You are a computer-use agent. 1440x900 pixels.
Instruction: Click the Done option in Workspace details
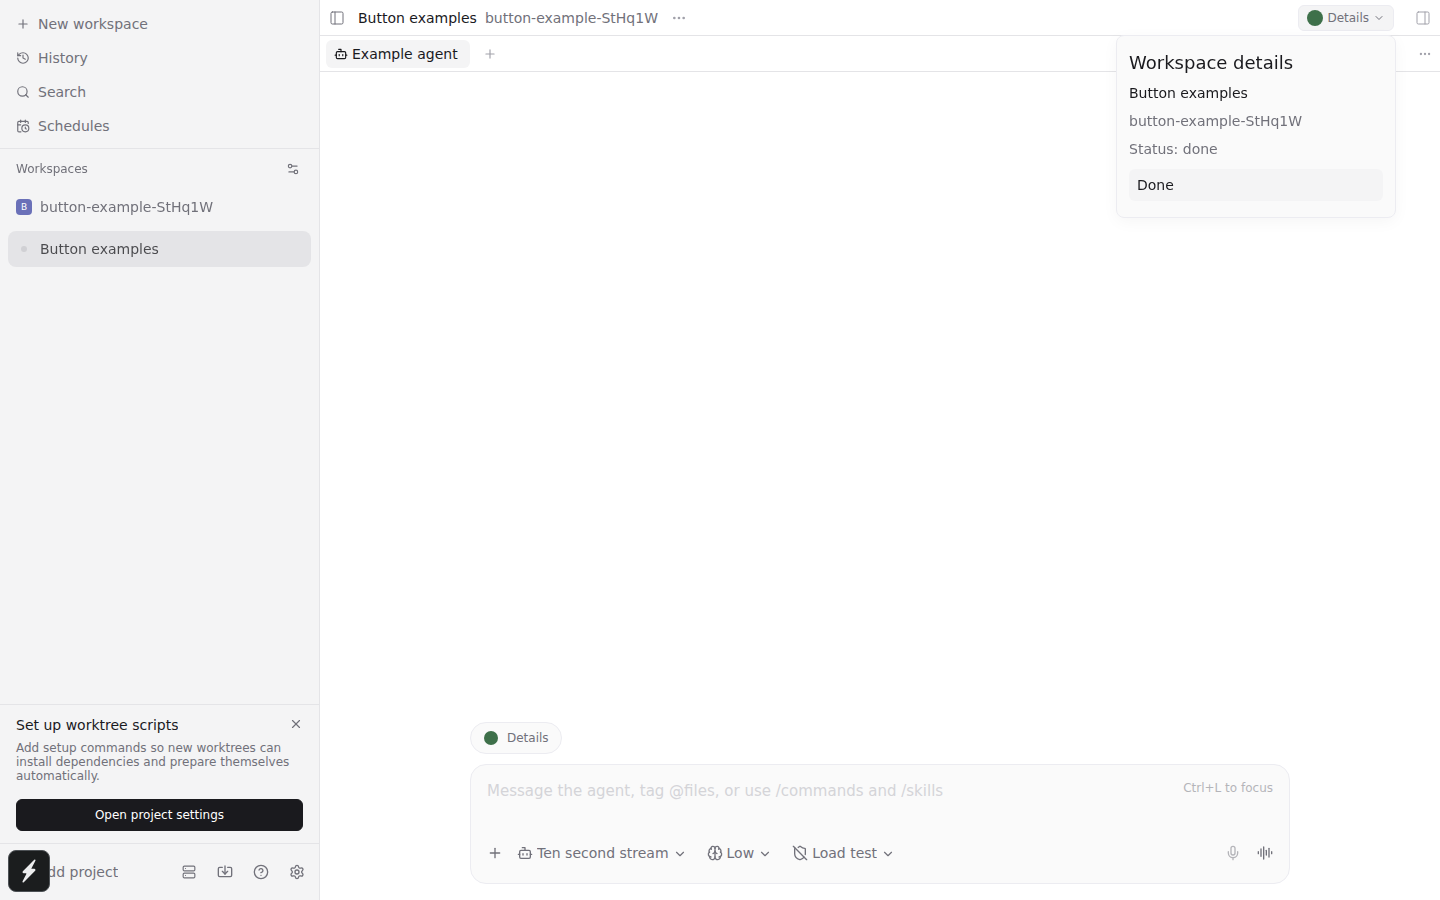point(1256,185)
